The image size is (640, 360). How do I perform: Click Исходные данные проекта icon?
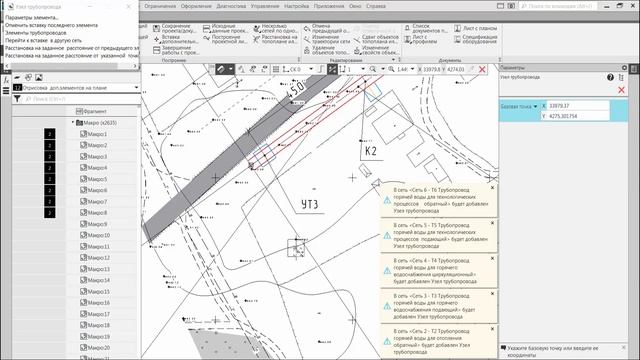point(207,28)
